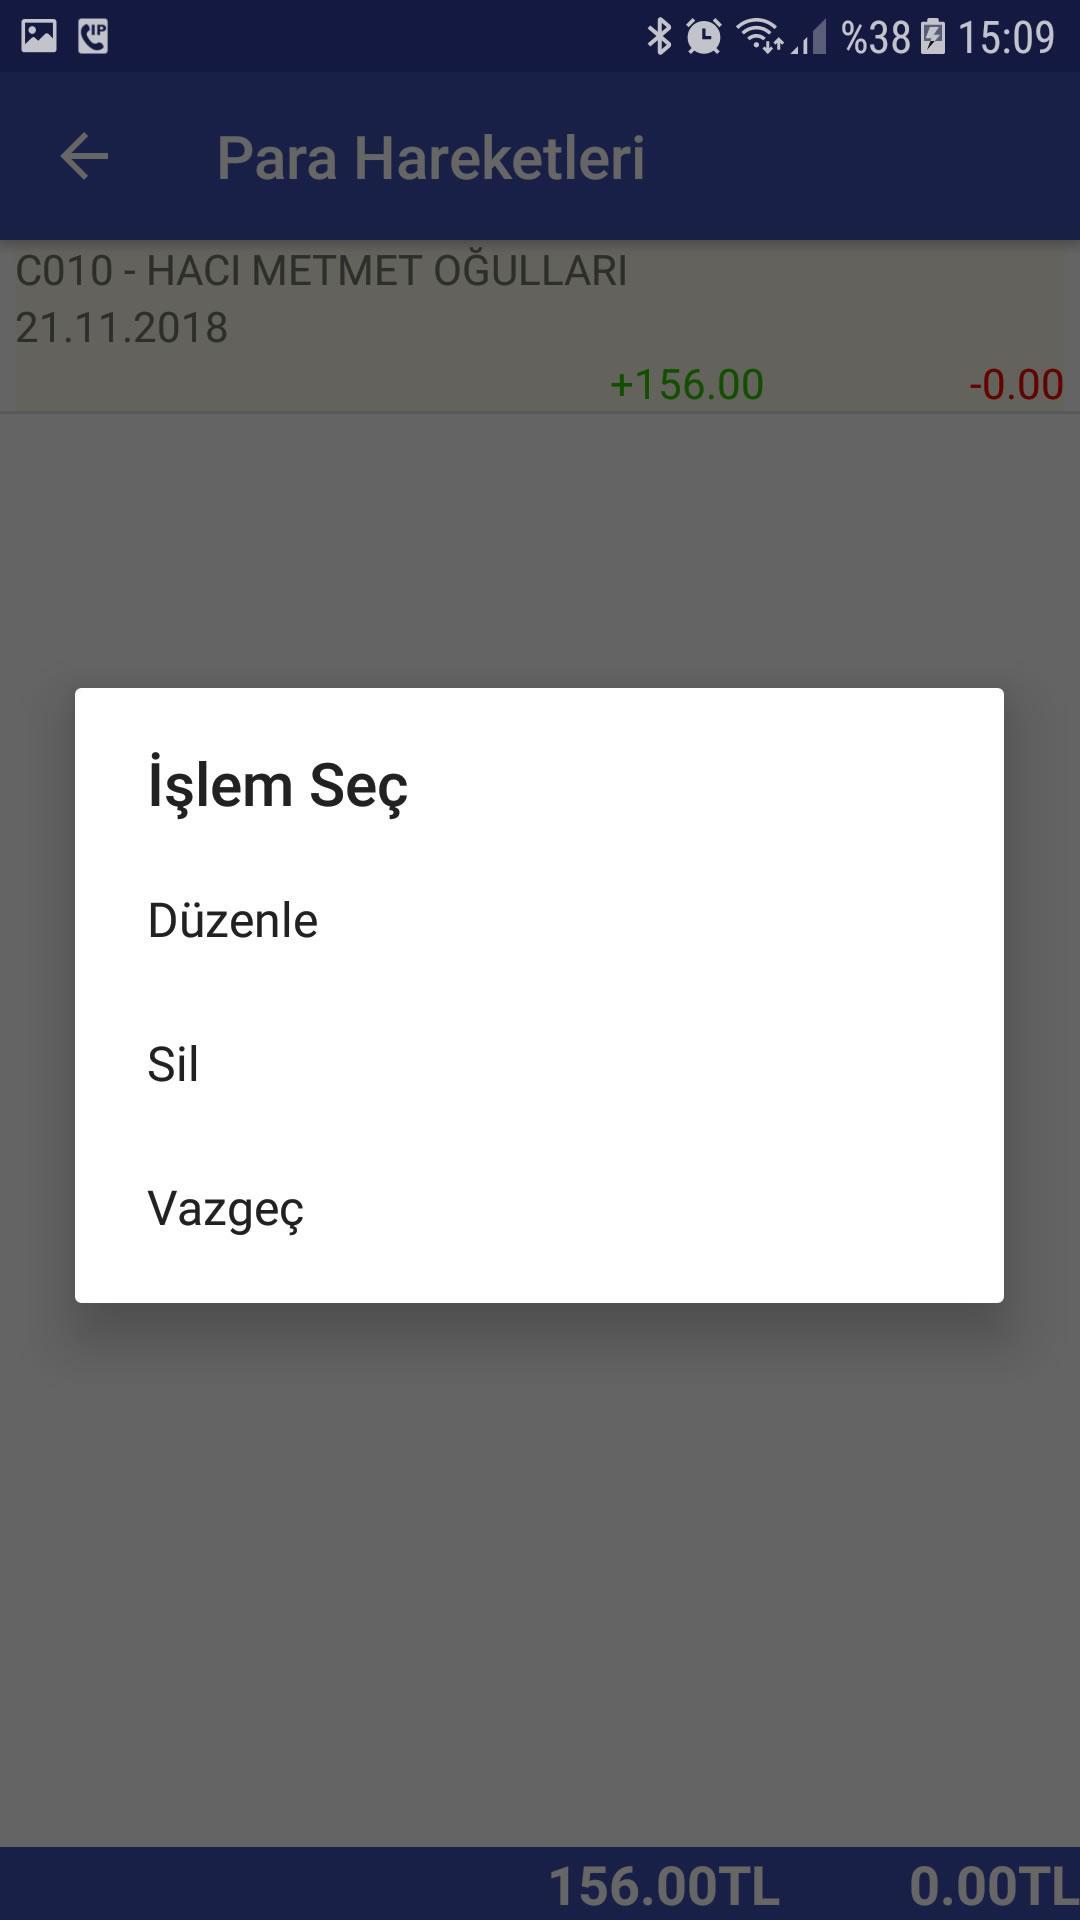1080x1920 pixels.
Task: Choose Sil to delete the entry
Action: coord(539,1064)
